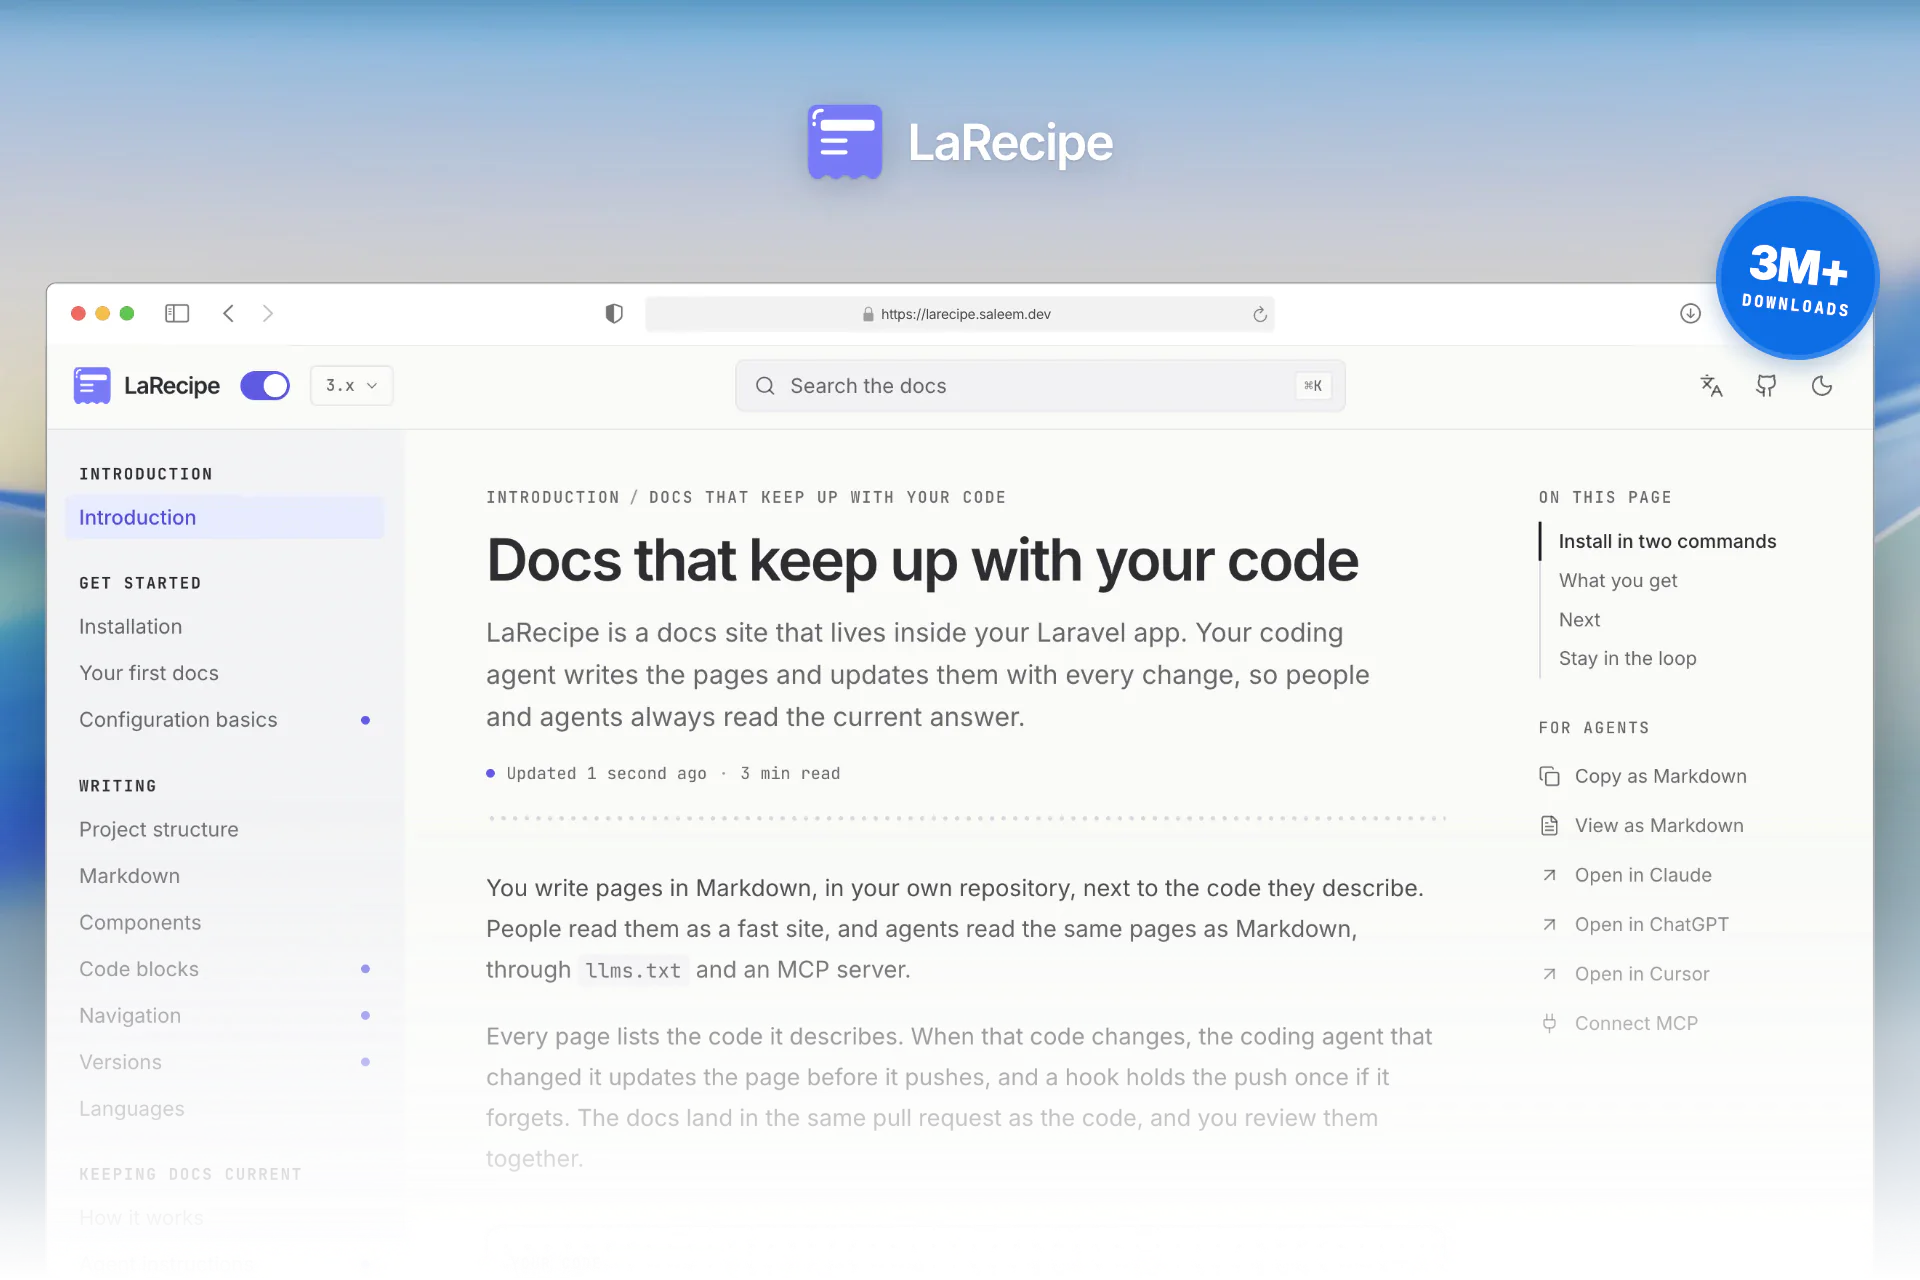
Task: Reload the page using the refresh icon
Action: pyautogui.click(x=1260, y=314)
